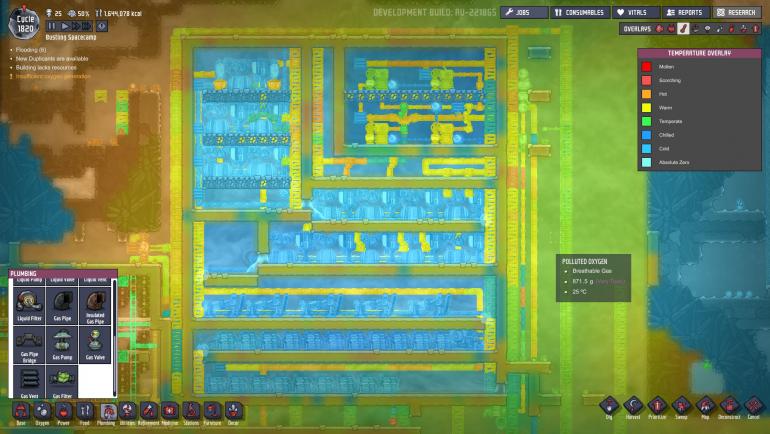Select the Gas Pipe building
This screenshot has width=770, height=434.
pyautogui.click(x=62, y=305)
